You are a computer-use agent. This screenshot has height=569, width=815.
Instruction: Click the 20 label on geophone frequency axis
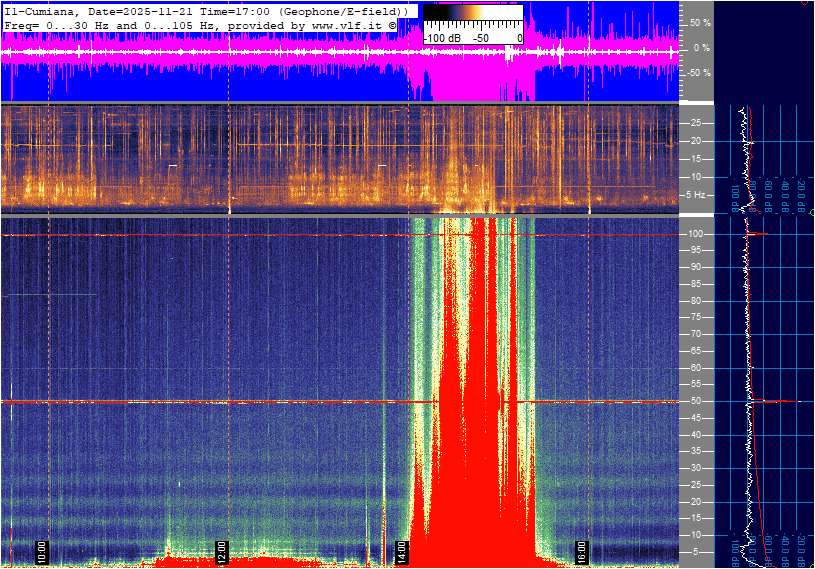tap(696, 141)
